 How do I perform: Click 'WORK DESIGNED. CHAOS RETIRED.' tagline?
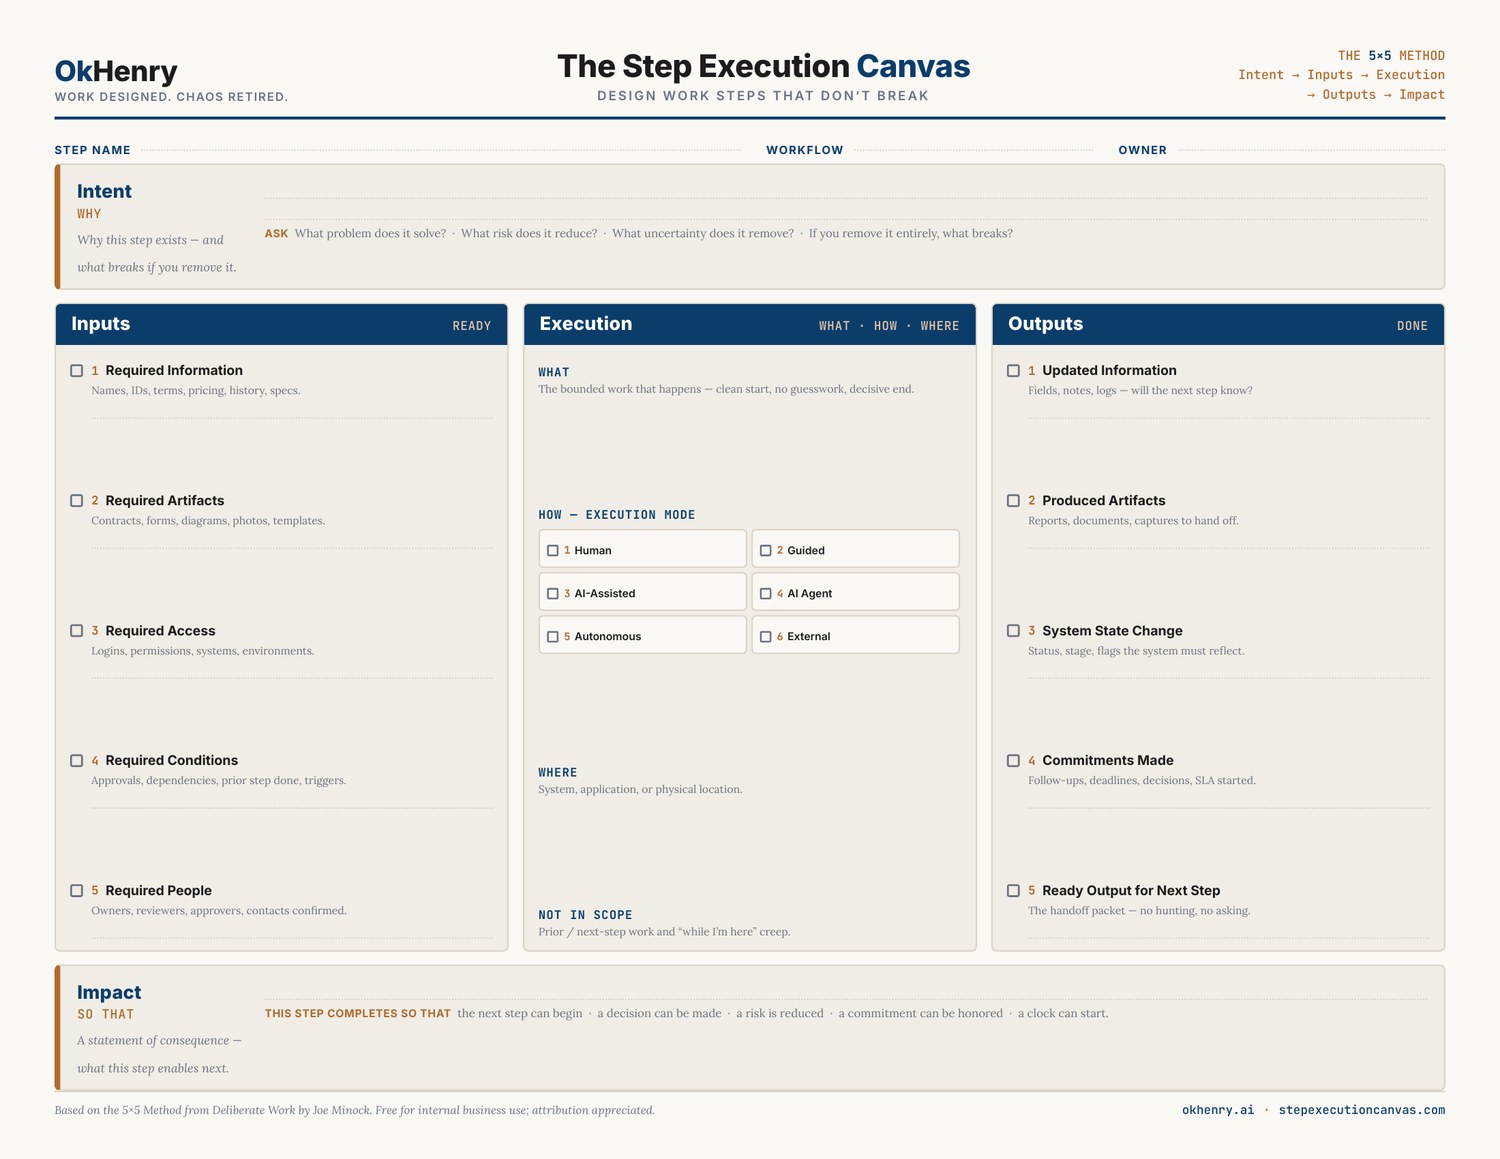171,97
